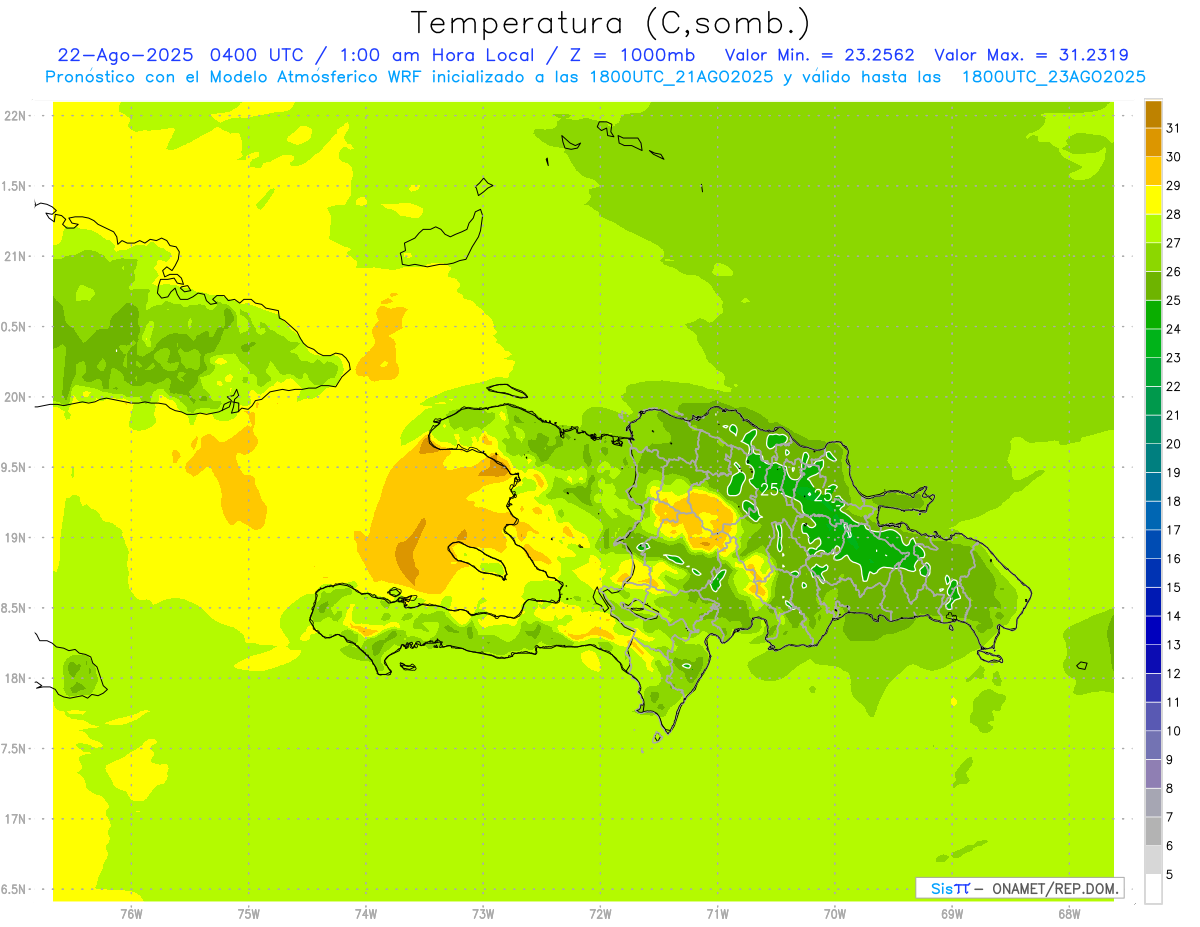Click the '1800UTC_21AGO2025' initialization time text

681,77
